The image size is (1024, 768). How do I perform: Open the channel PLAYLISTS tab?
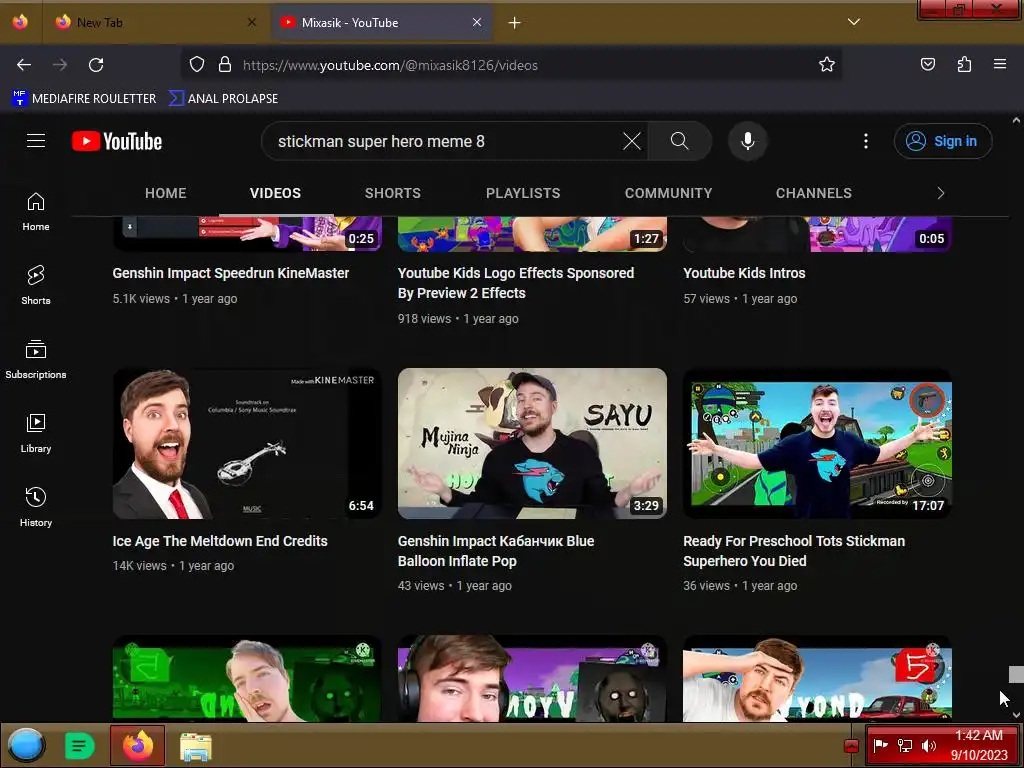(523, 193)
